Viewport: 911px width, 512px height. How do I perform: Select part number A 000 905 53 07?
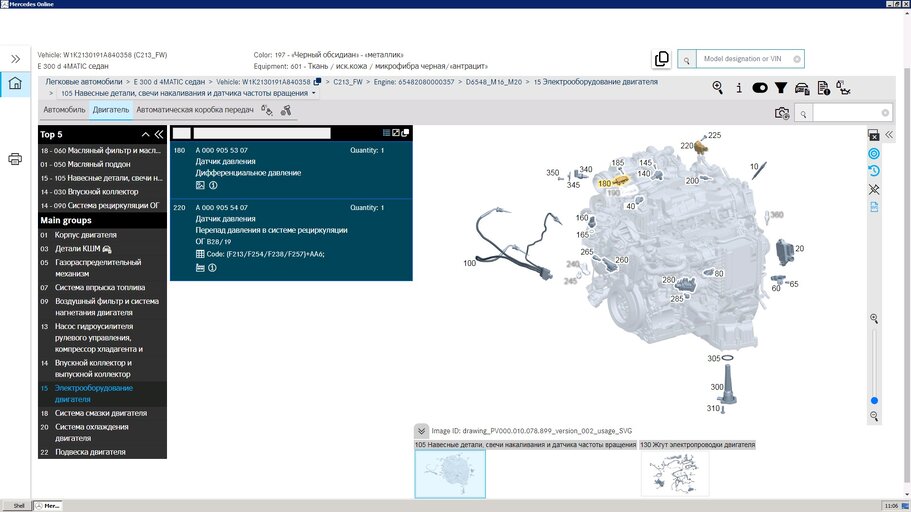pyautogui.click(x=221, y=151)
